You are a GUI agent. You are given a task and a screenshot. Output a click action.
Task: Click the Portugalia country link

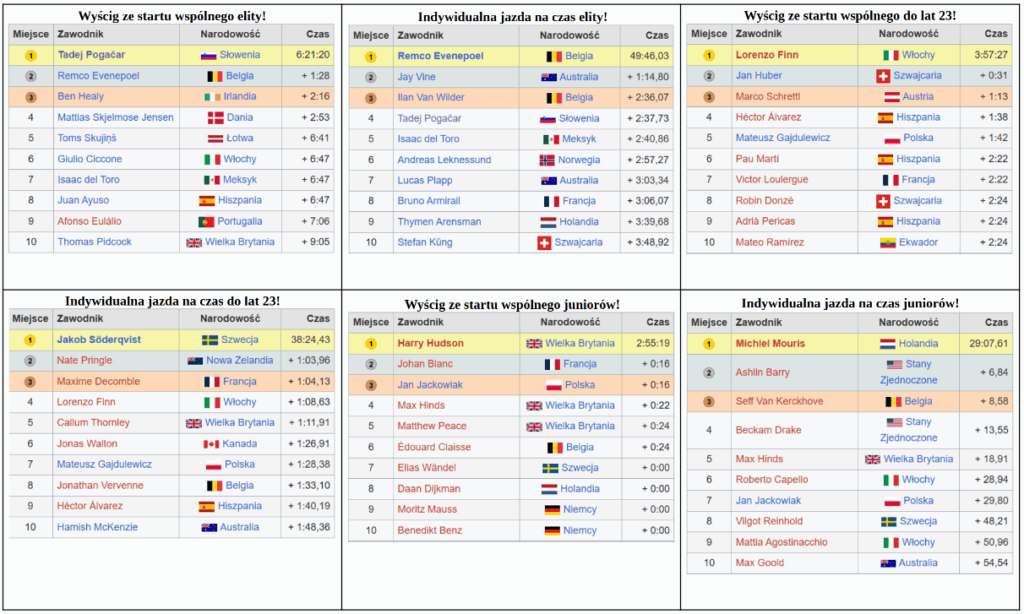pos(240,222)
